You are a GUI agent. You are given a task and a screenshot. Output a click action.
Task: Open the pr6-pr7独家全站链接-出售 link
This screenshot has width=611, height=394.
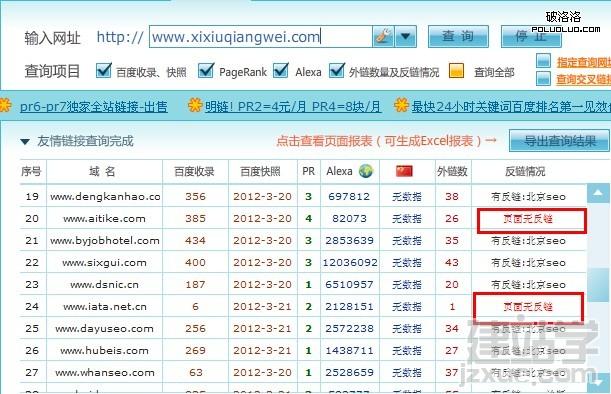pyautogui.click(x=94, y=106)
